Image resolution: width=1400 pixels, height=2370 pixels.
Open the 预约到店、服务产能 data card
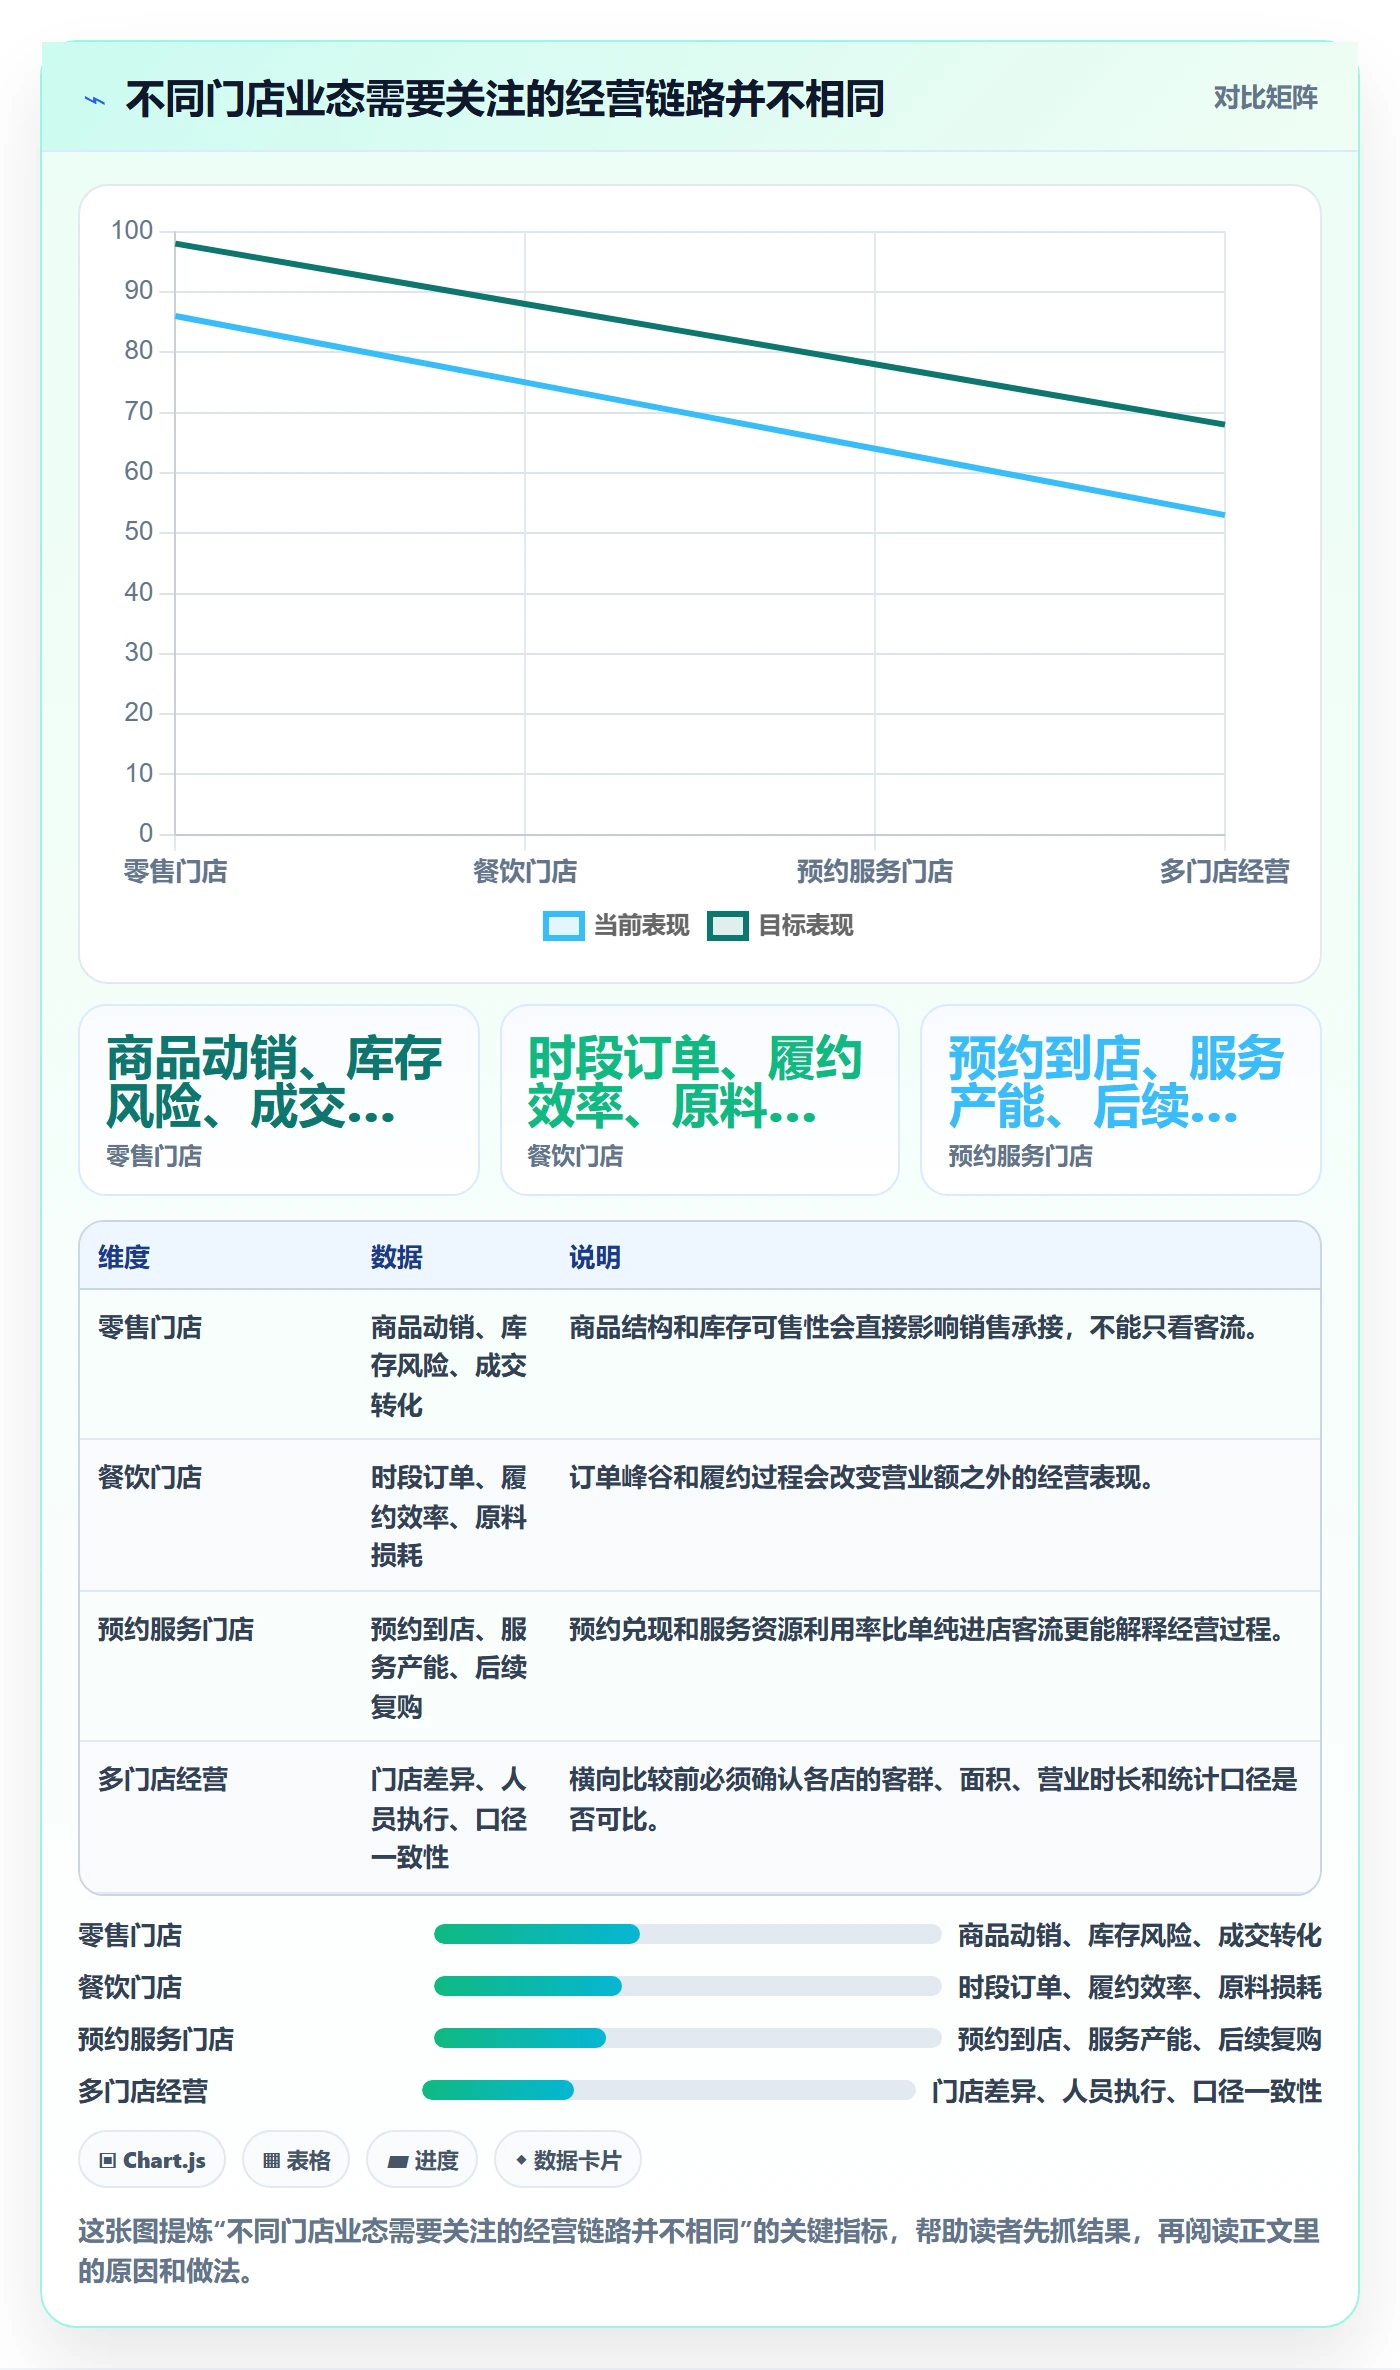pos(1121,1100)
